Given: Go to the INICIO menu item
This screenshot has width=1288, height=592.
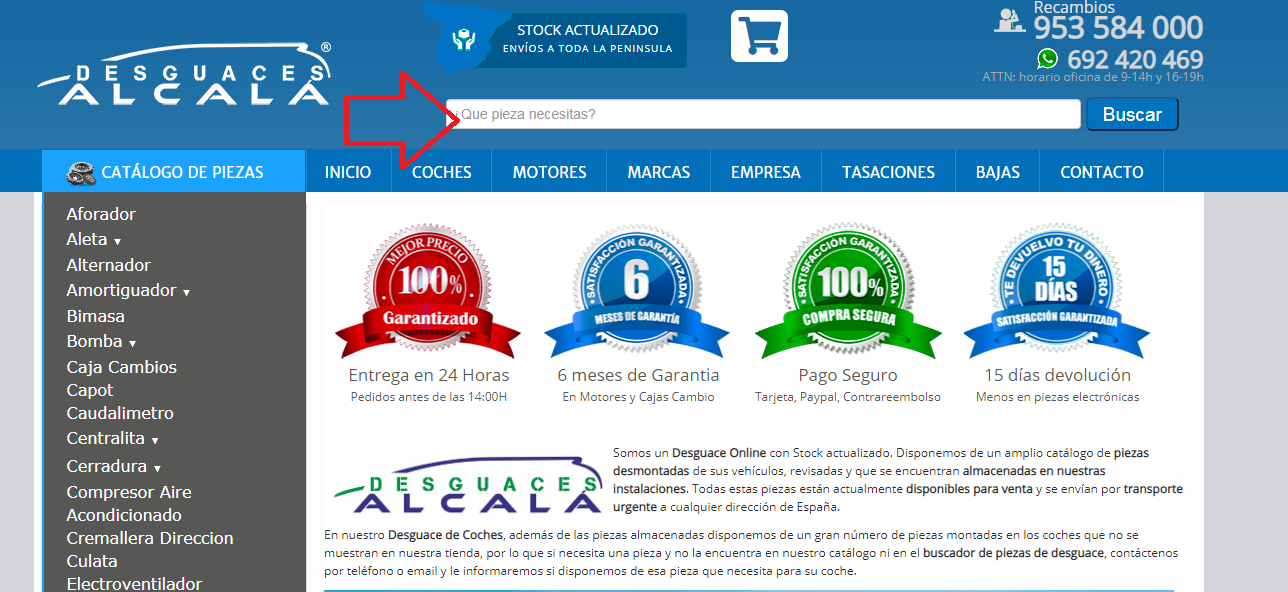Looking at the screenshot, I should click(x=348, y=172).
